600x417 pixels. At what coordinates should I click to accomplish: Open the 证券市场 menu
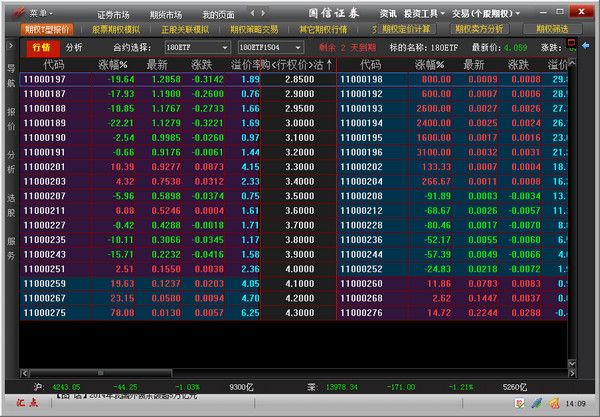tap(113, 15)
